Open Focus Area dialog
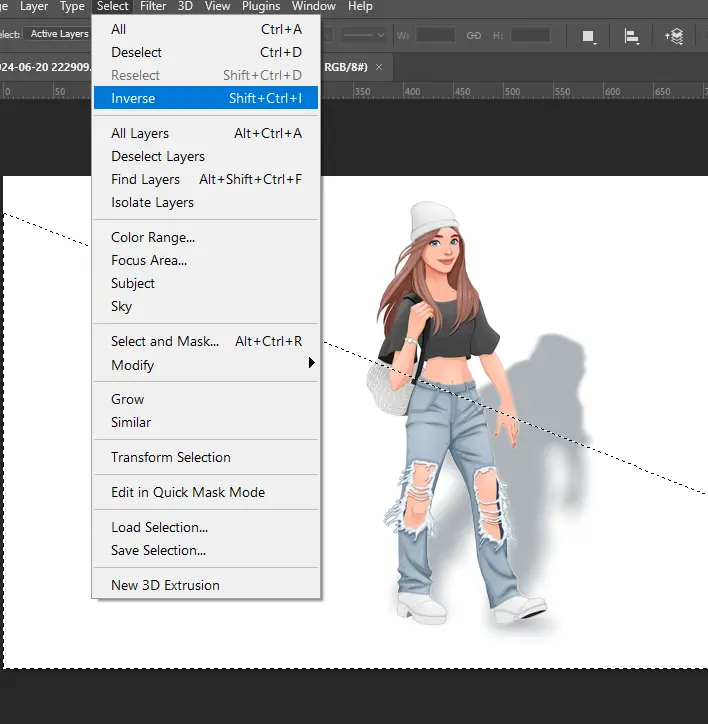Screen dimensions: 708x724 (x=206, y=260)
